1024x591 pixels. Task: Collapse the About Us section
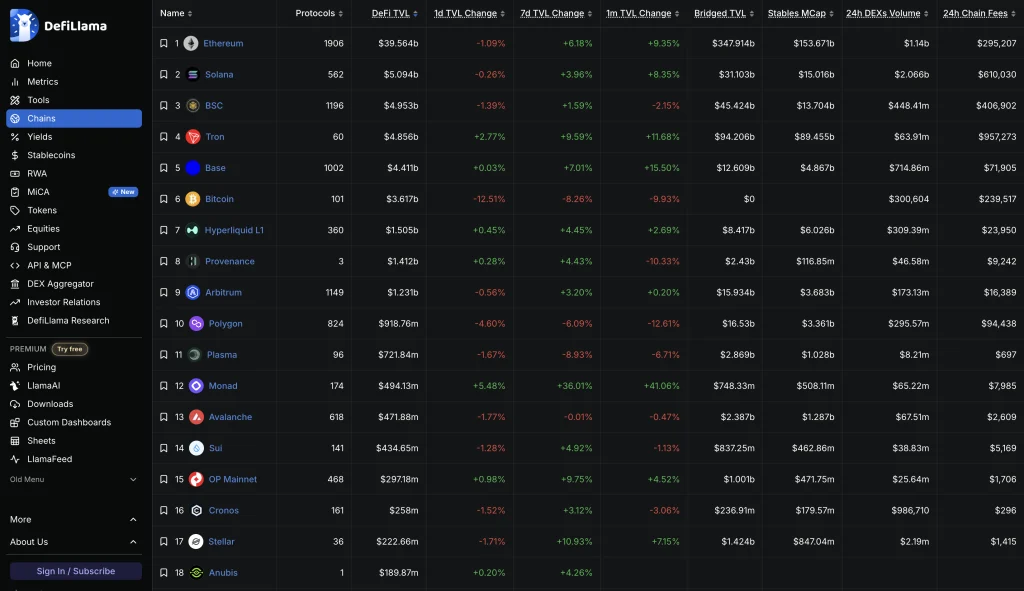coord(74,541)
